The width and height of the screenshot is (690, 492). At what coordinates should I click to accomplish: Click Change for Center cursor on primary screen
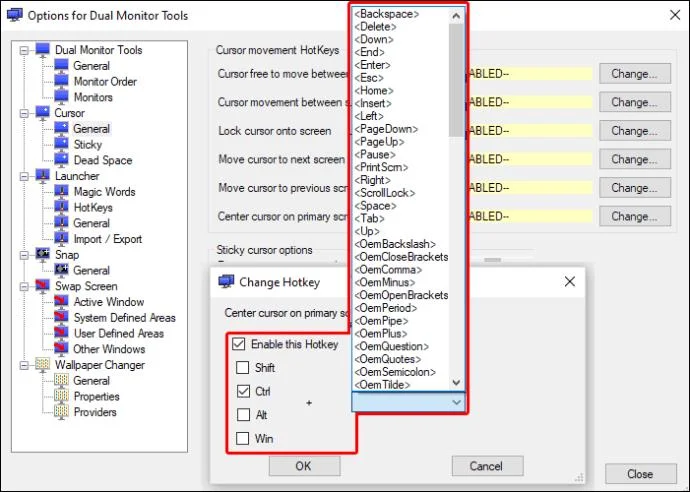pos(635,217)
